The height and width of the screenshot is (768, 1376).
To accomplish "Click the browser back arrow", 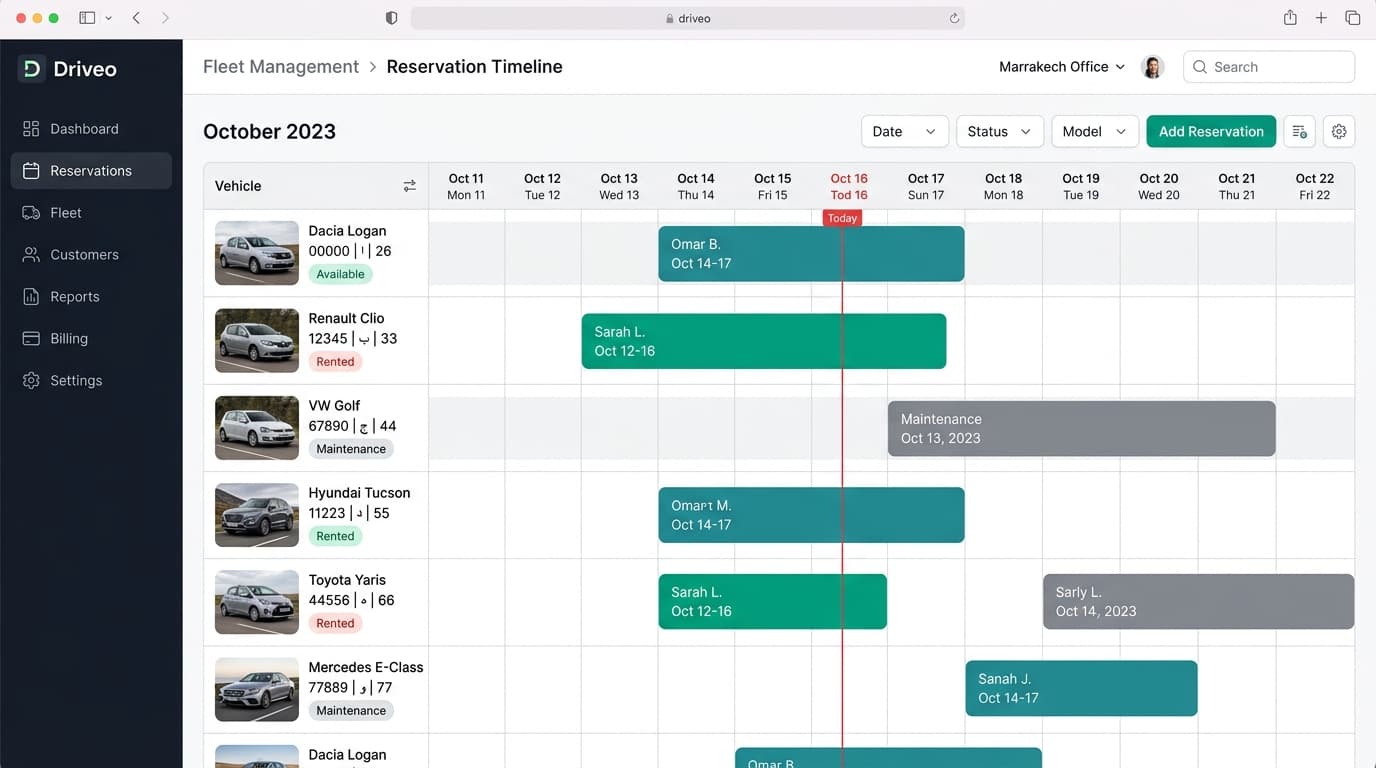I will (136, 18).
